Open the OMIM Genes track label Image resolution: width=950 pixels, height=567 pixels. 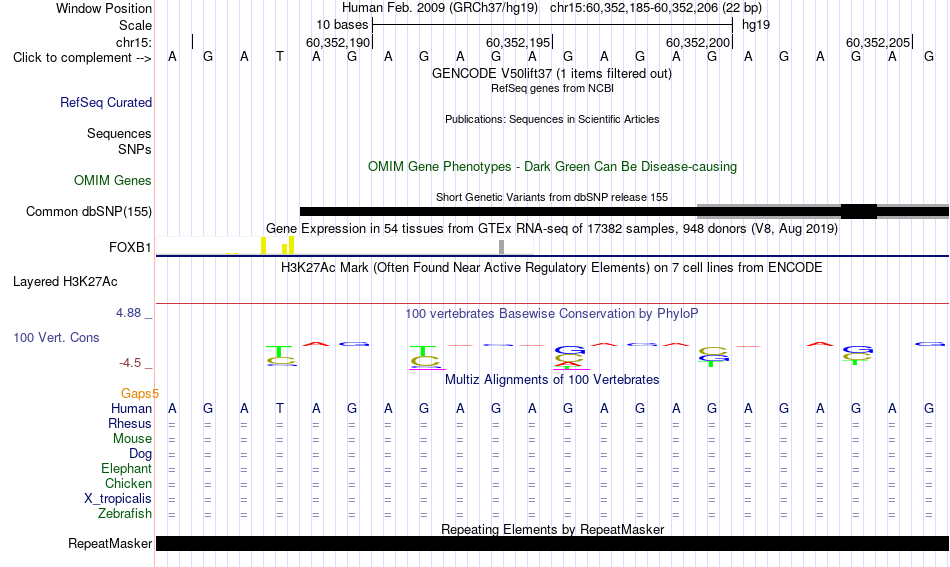click(113, 181)
